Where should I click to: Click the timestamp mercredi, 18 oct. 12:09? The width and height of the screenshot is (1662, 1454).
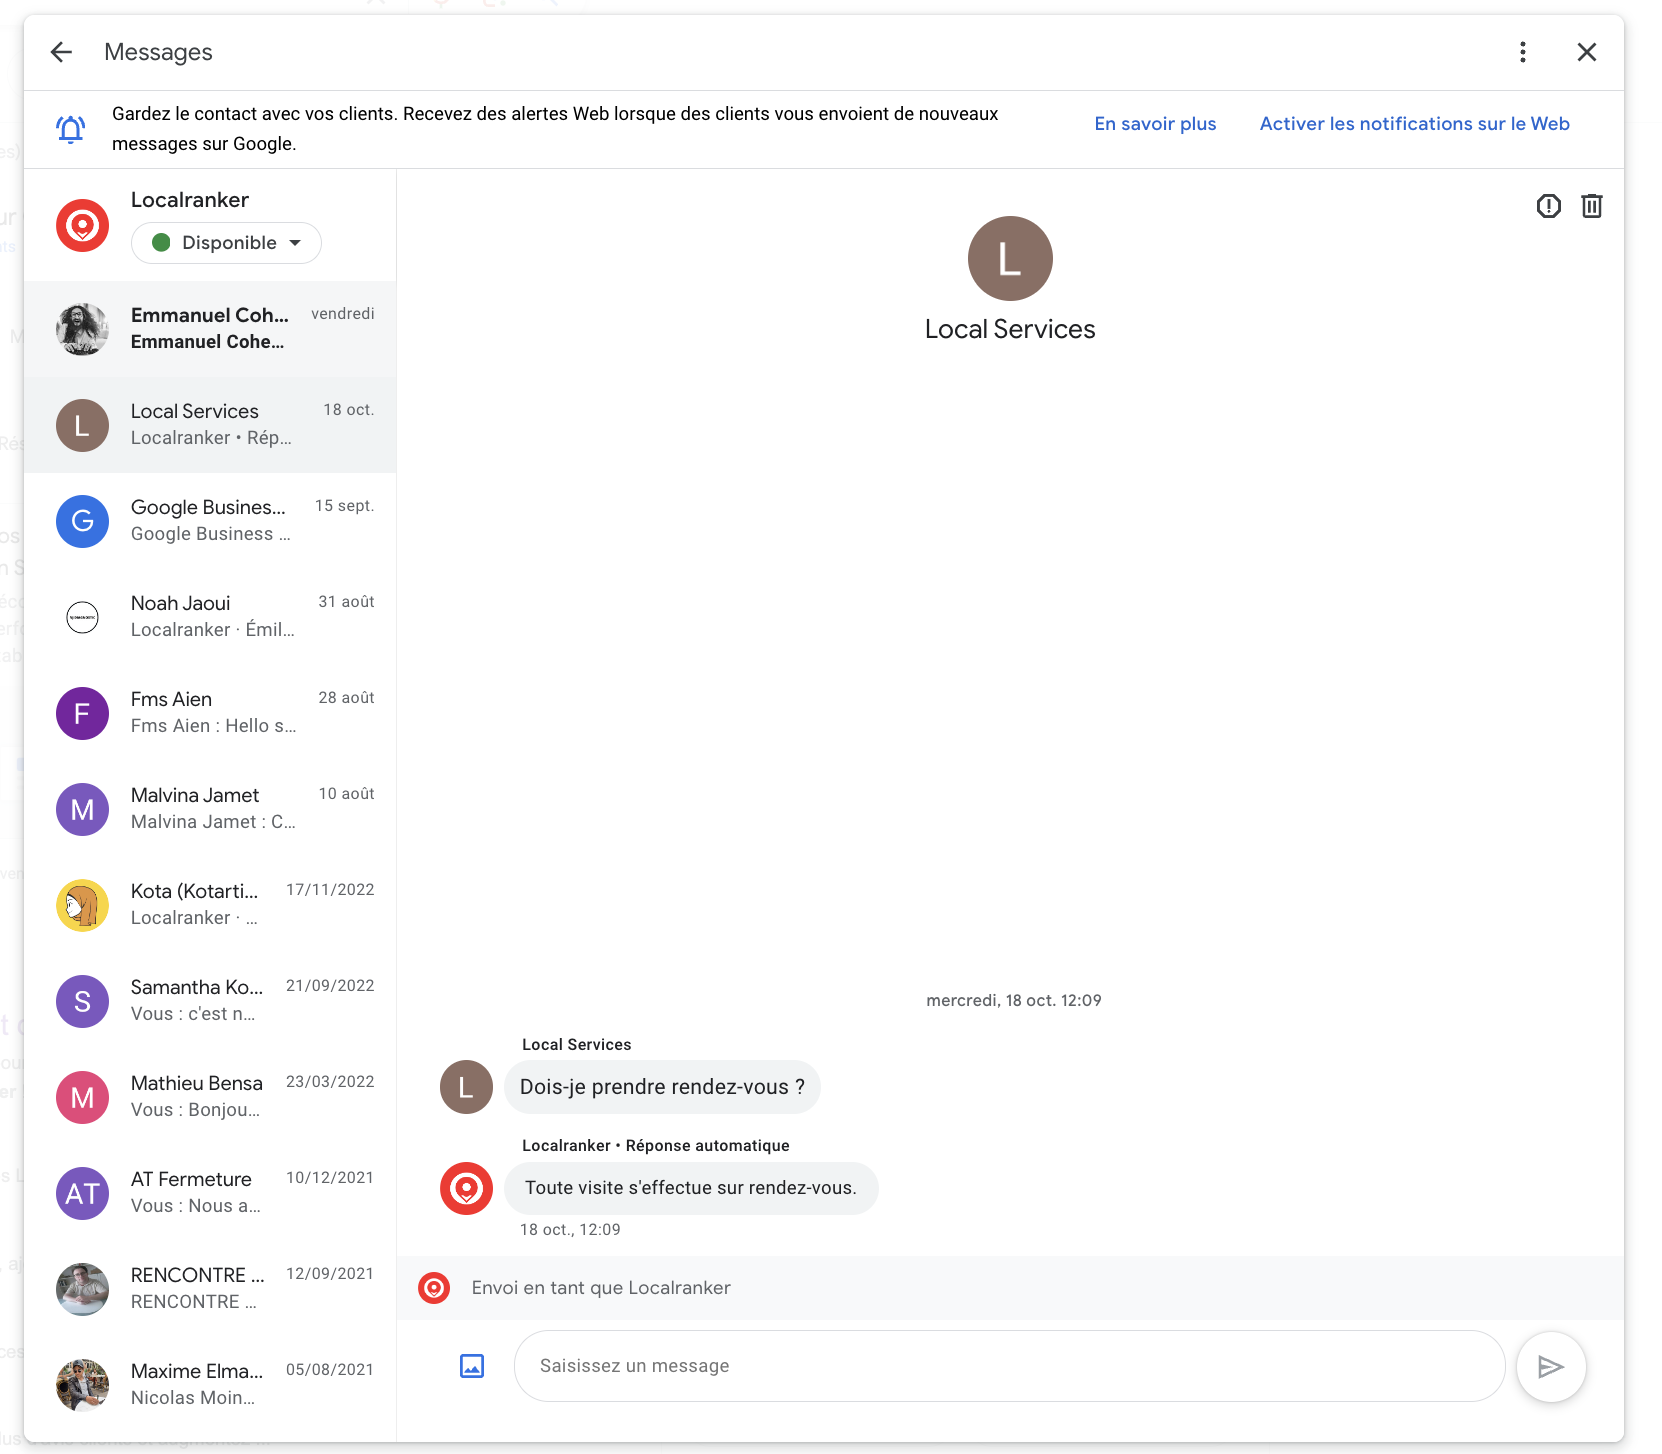click(x=1013, y=1000)
